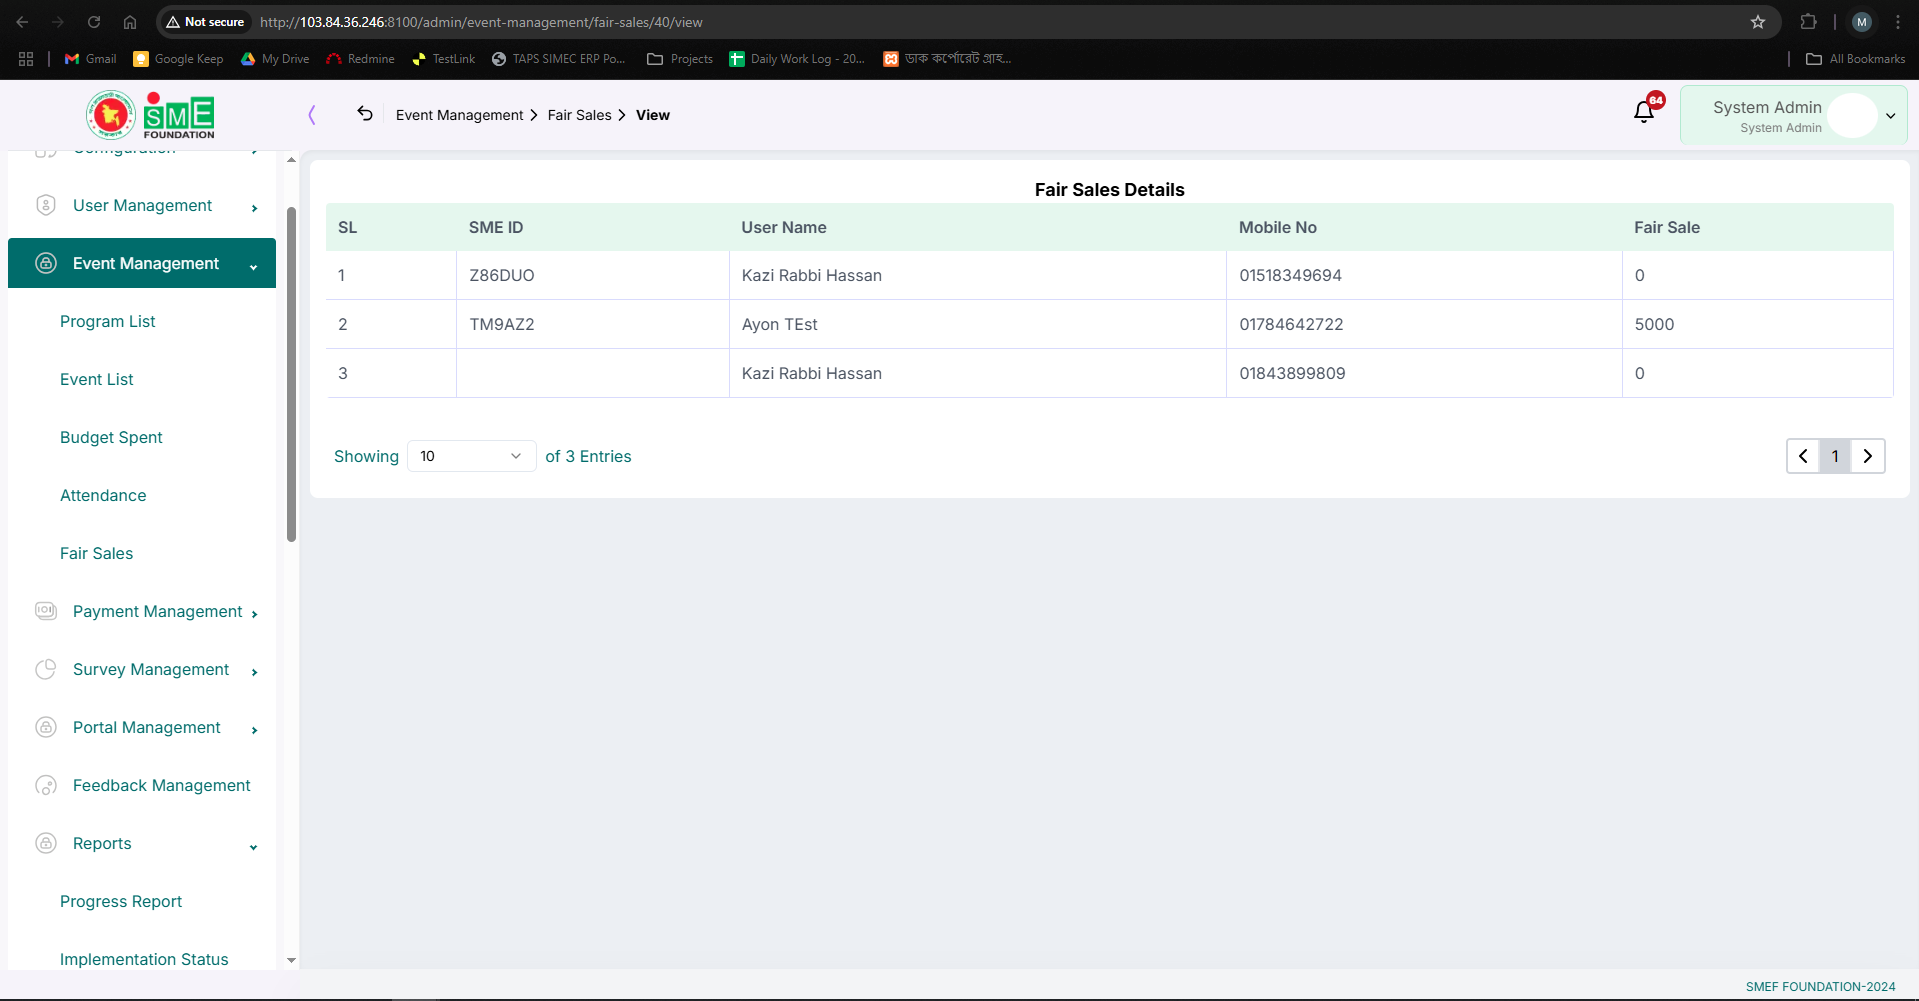This screenshot has width=1919, height=1001.
Task: Collapse the Event Management menu chevron
Action: click(254, 267)
